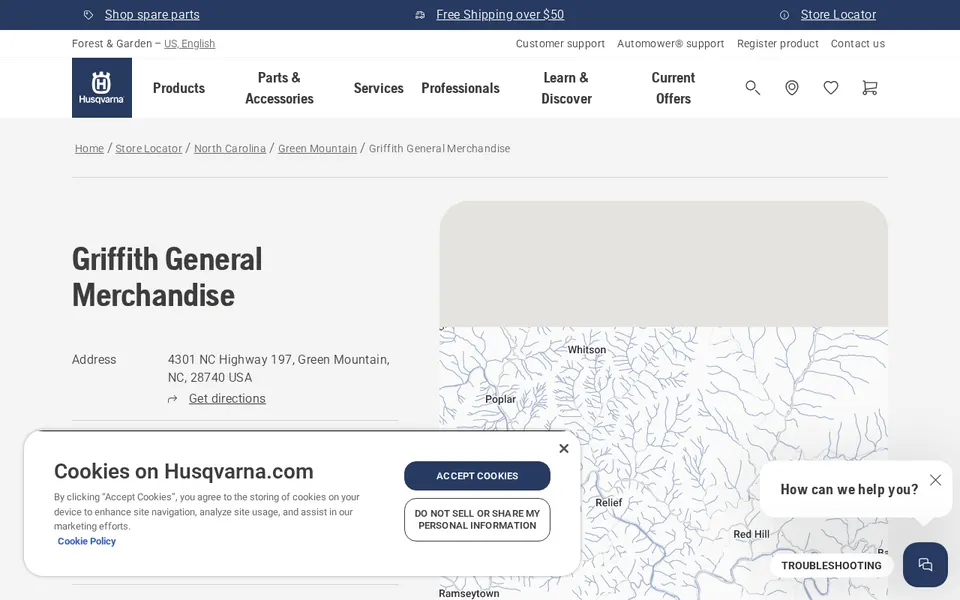Dismiss the 'How can we help you?' bubble
Screen dimensions: 960x600
pos(936,480)
